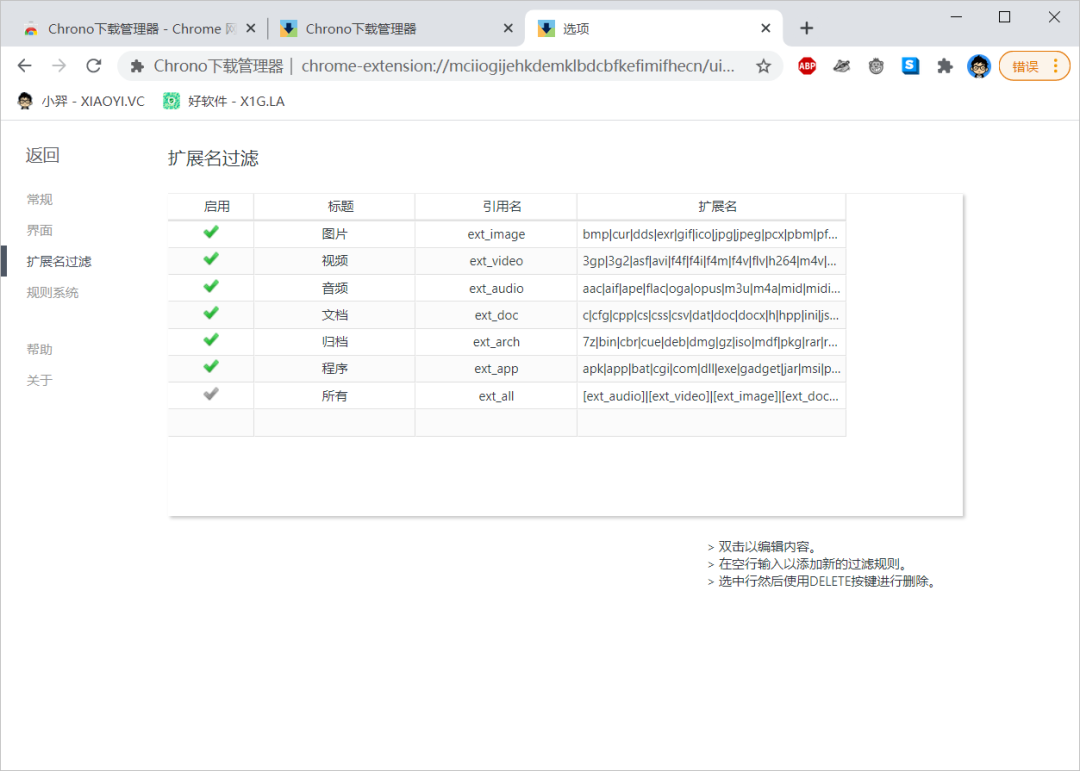Image resolution: width=1080 pixels, height=771 pixels.
Task: Open the 帮助 page
Action: 39,349
